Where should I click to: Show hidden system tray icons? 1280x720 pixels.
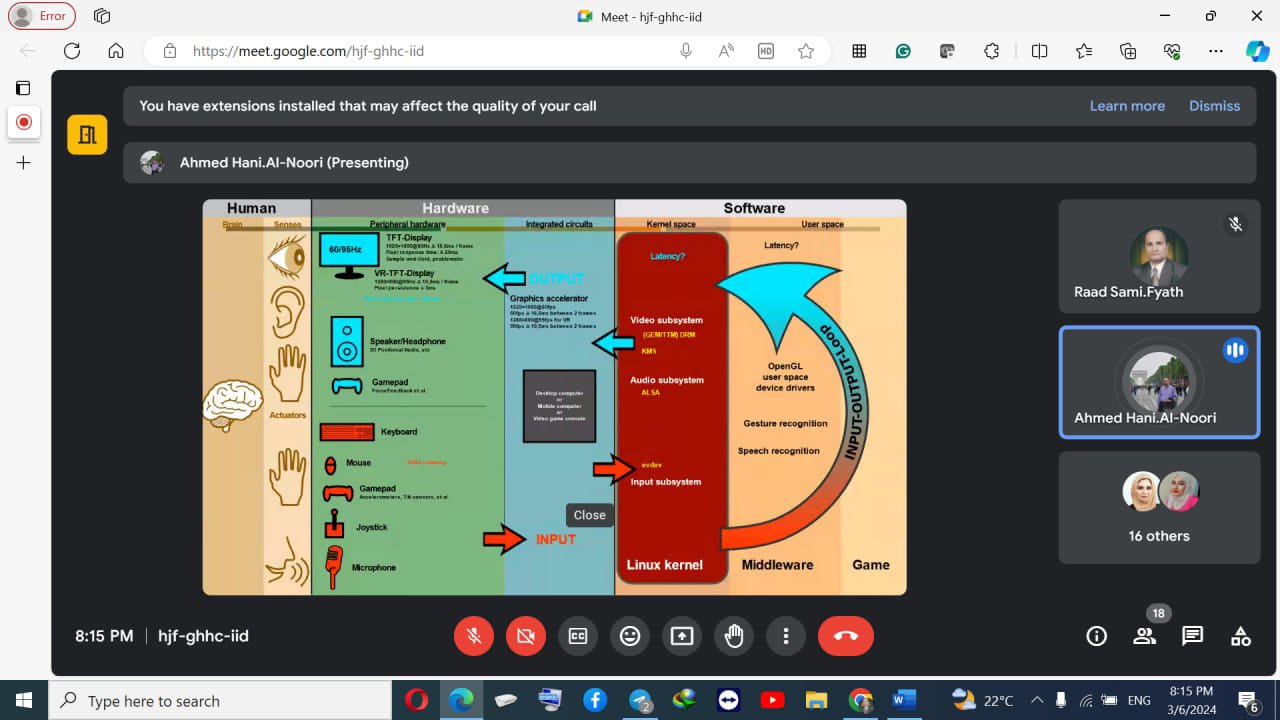(x=1037, y=700)
